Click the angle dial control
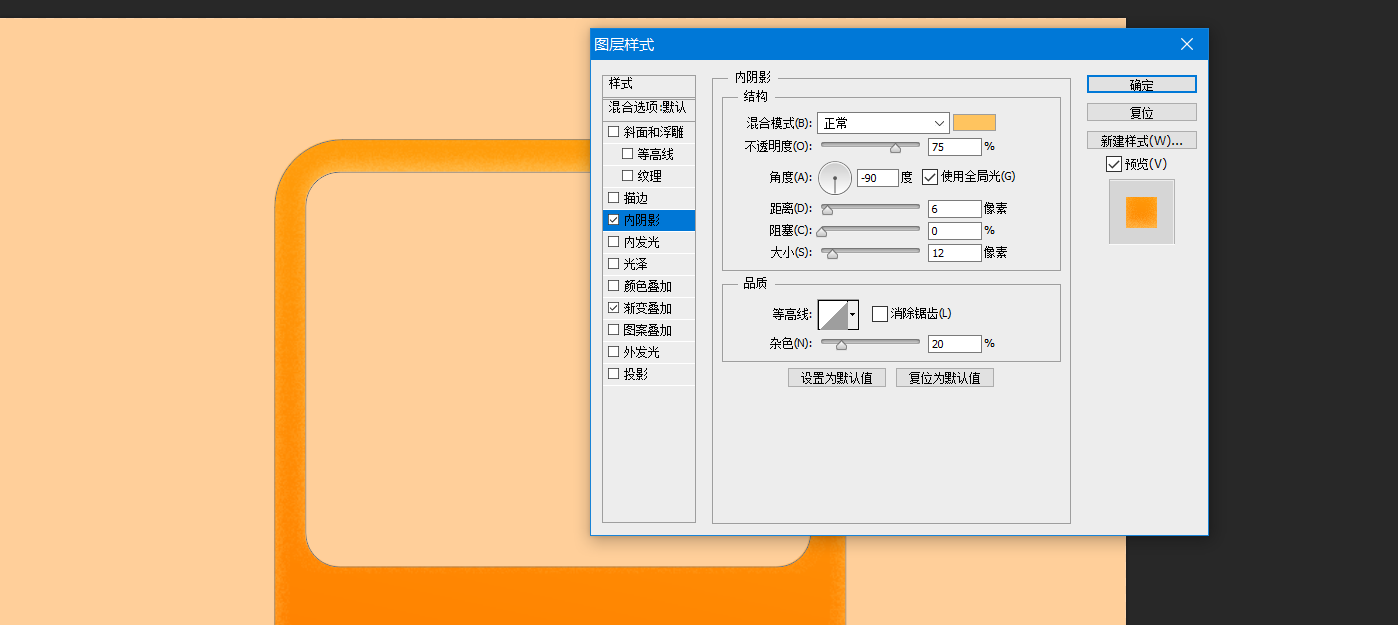This screenshot has width=1398, height=625. click(x=835, y=178)
